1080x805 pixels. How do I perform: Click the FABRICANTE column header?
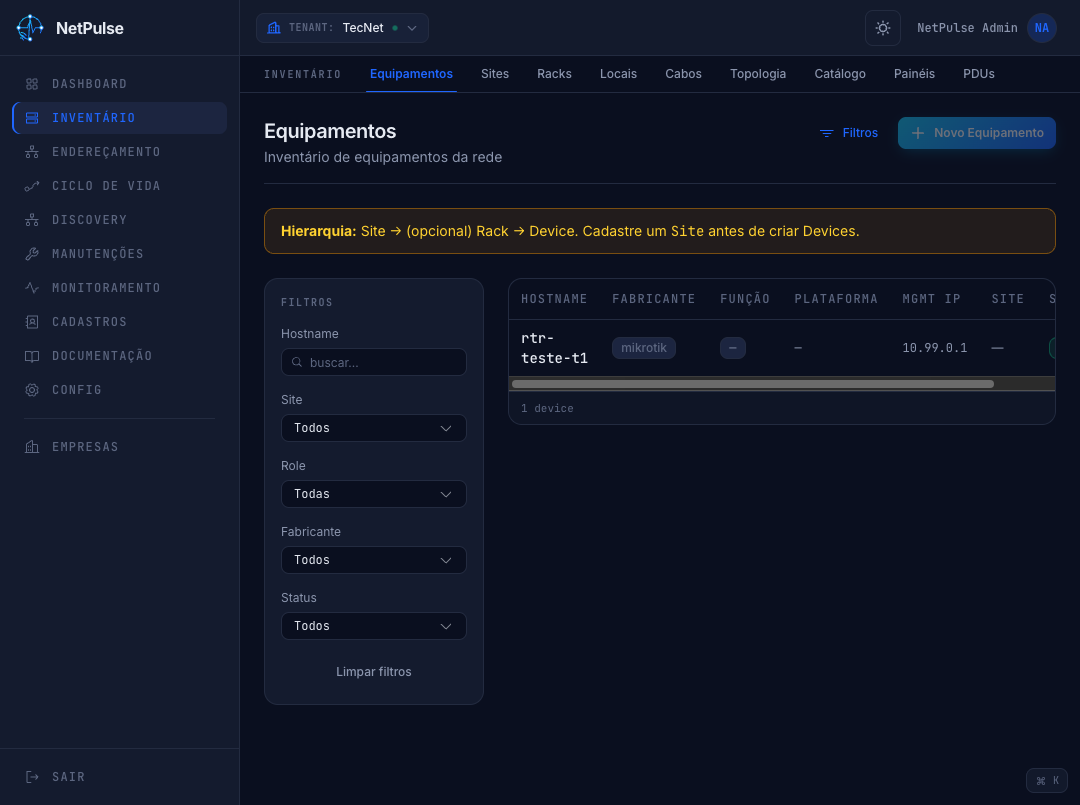click(654, 299)
